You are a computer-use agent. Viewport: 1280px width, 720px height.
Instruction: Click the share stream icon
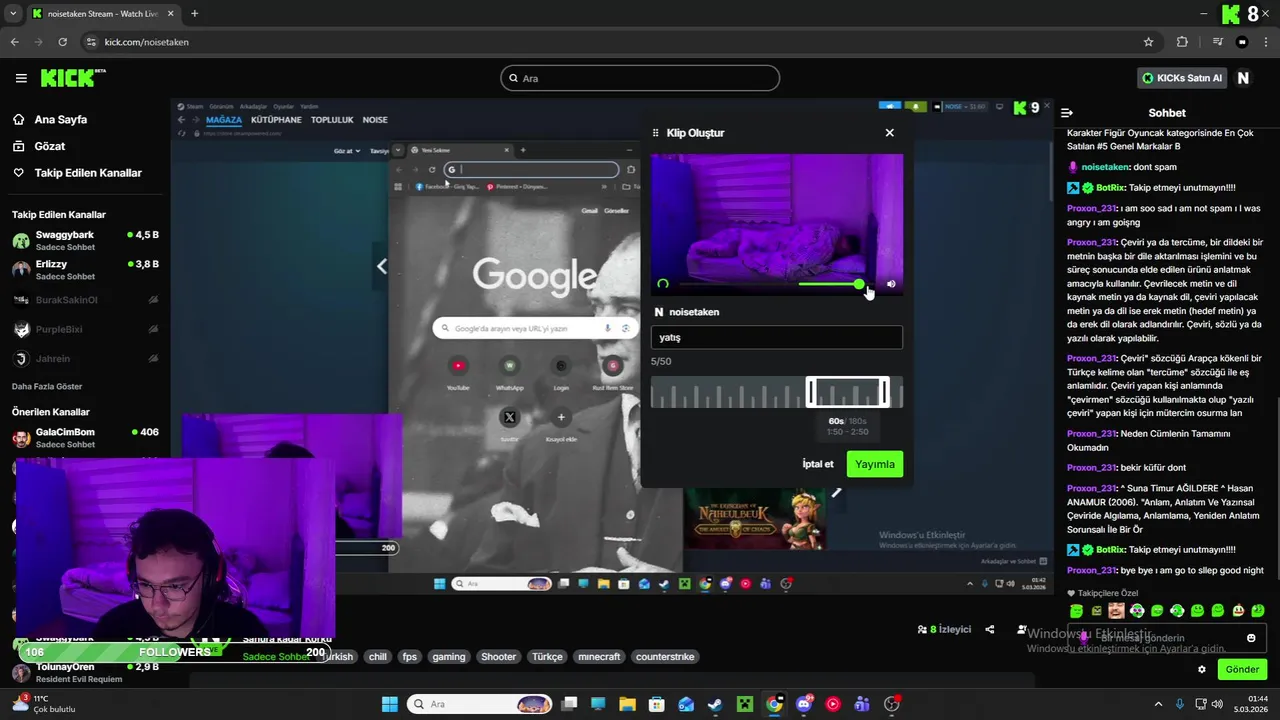click(x=990, y=629)
